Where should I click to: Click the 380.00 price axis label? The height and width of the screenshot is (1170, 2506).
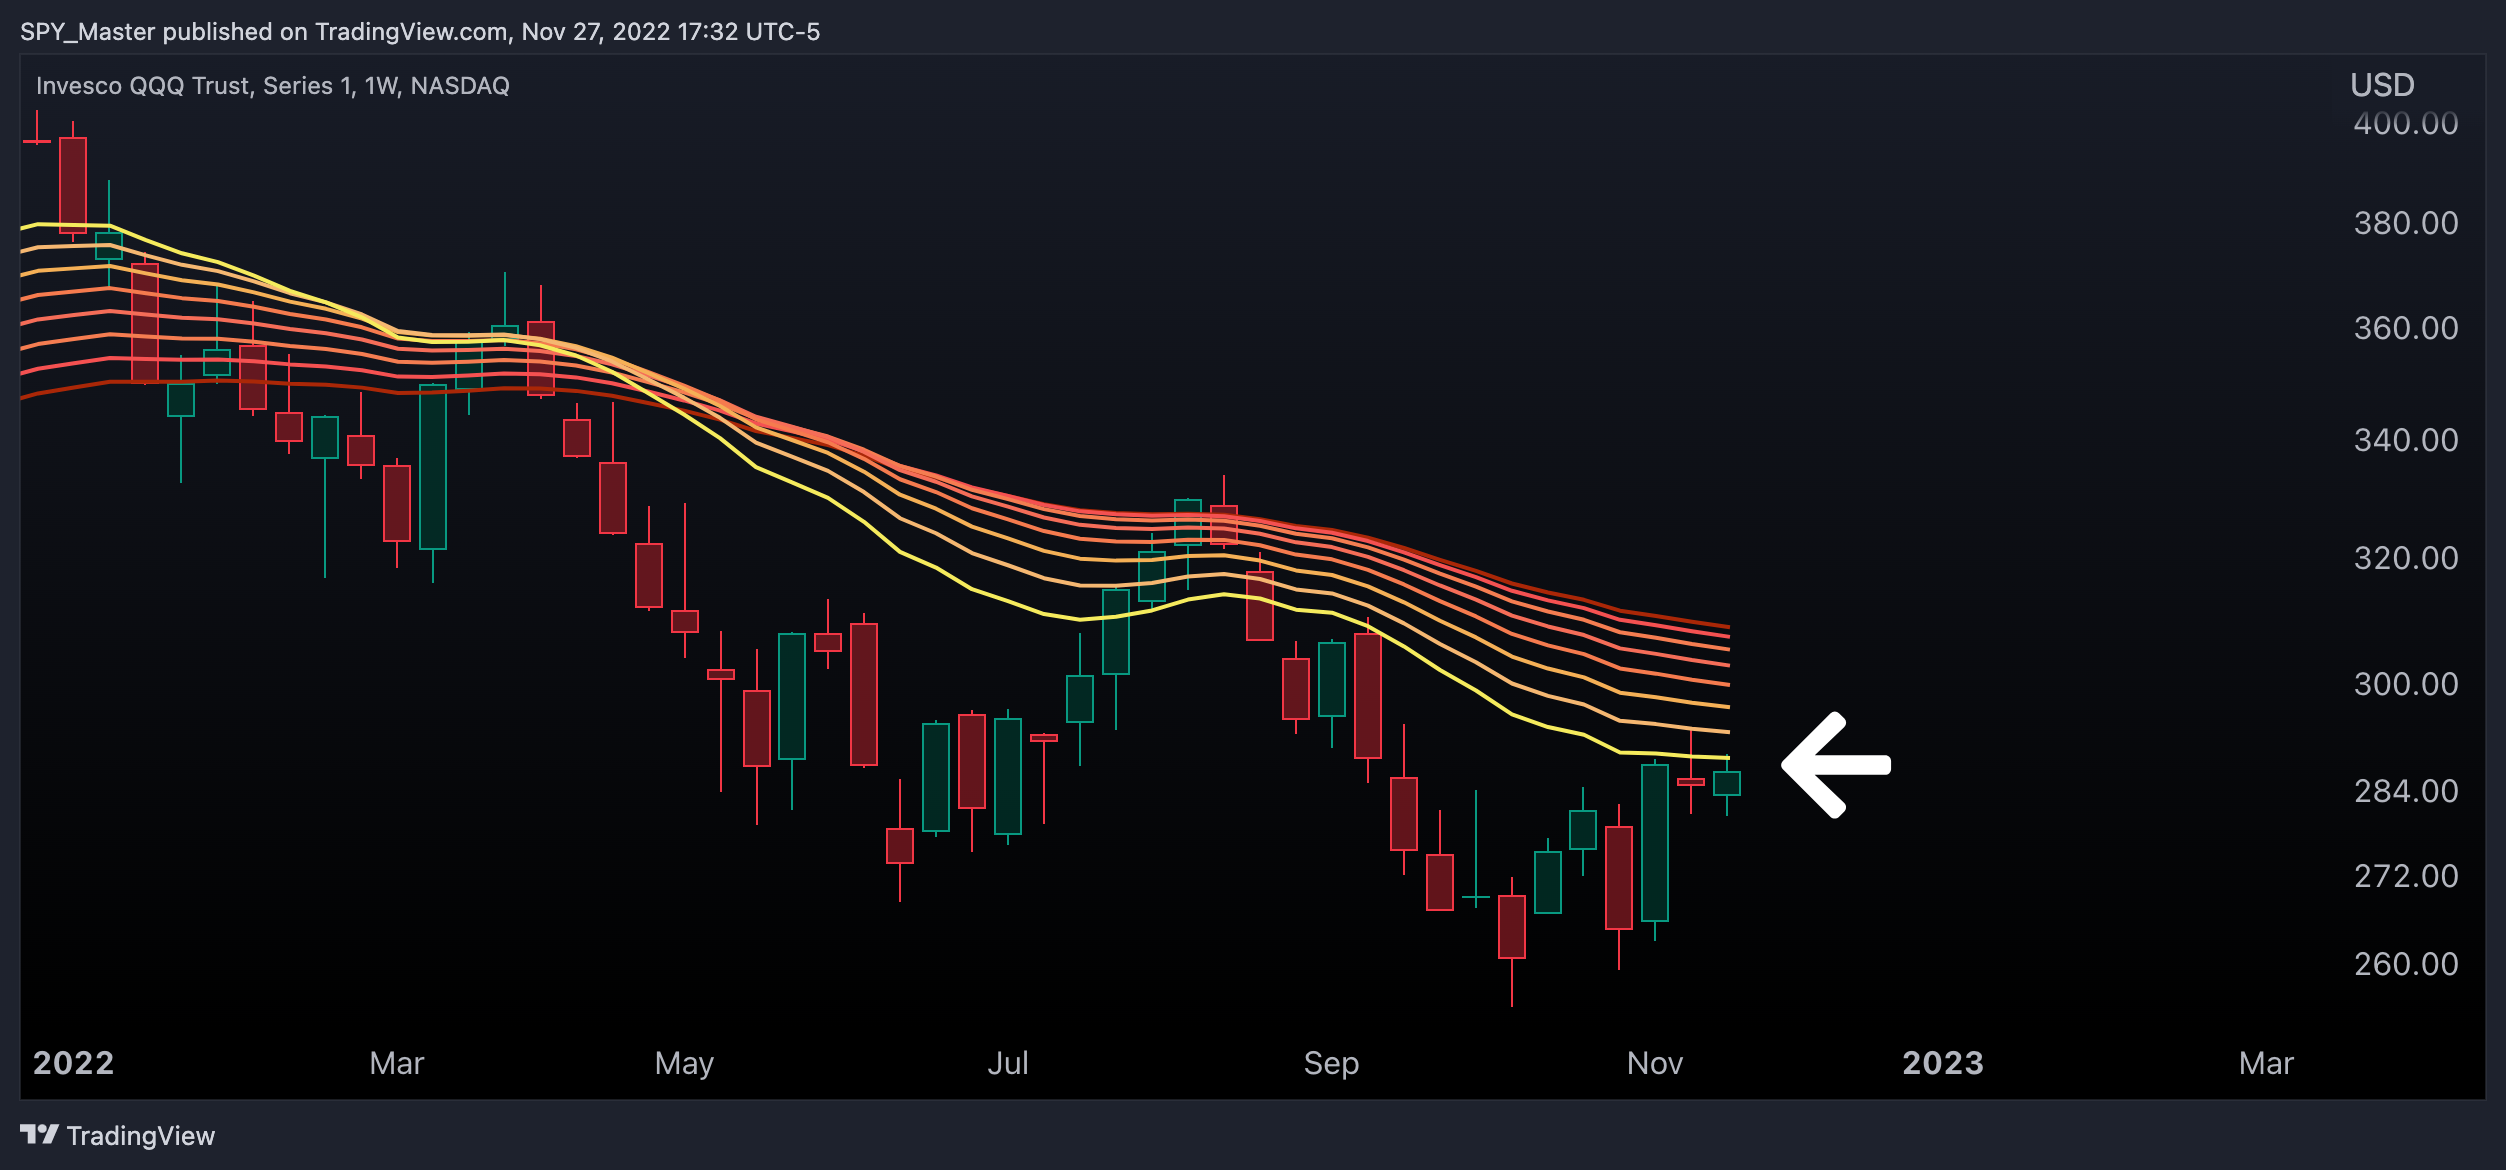2406,223
